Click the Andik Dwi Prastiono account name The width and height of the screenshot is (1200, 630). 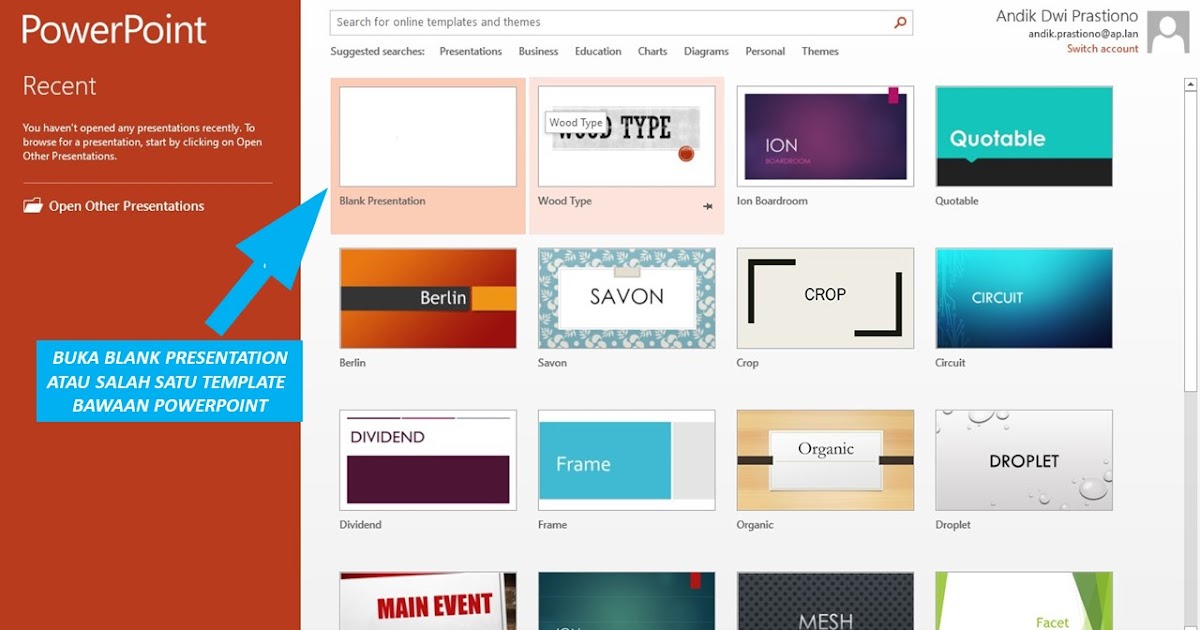pos(1067,16)
